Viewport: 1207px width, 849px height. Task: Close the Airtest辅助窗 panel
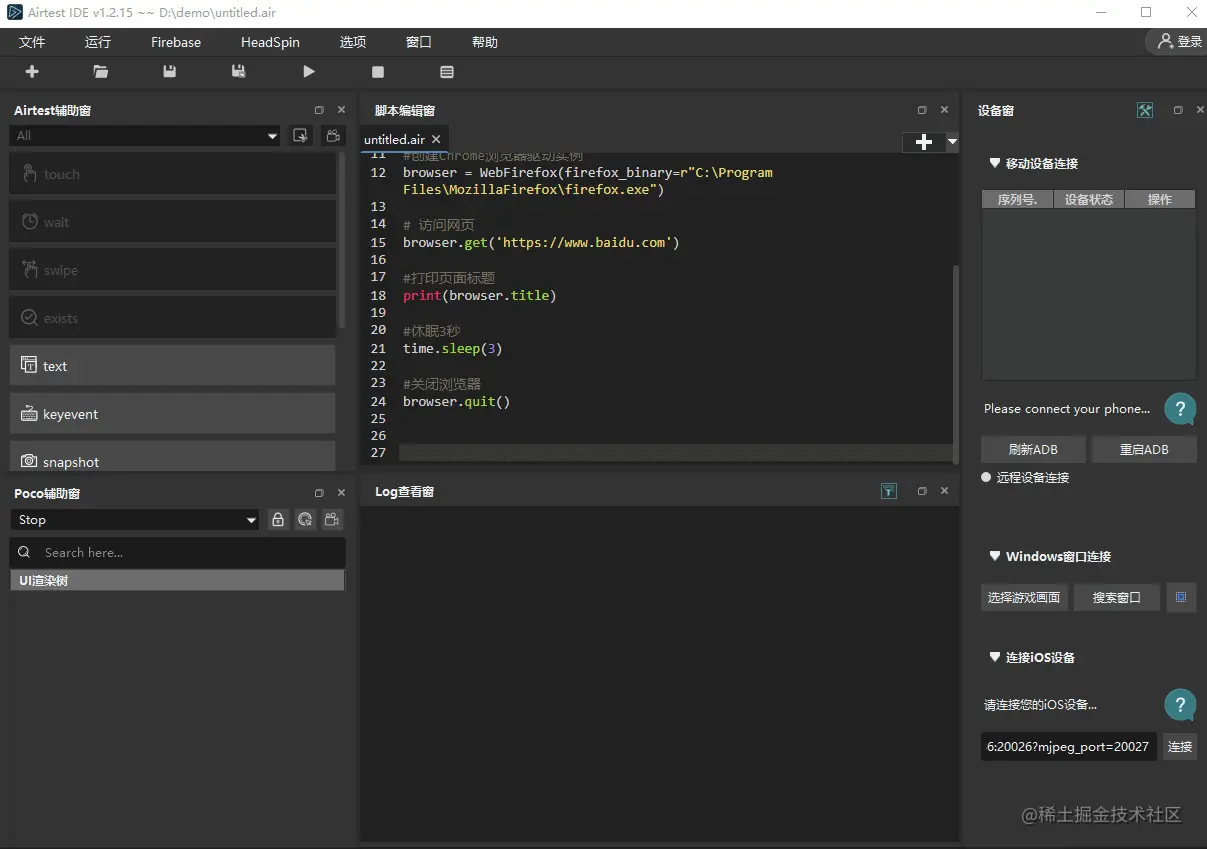click(x=341, y=110)
